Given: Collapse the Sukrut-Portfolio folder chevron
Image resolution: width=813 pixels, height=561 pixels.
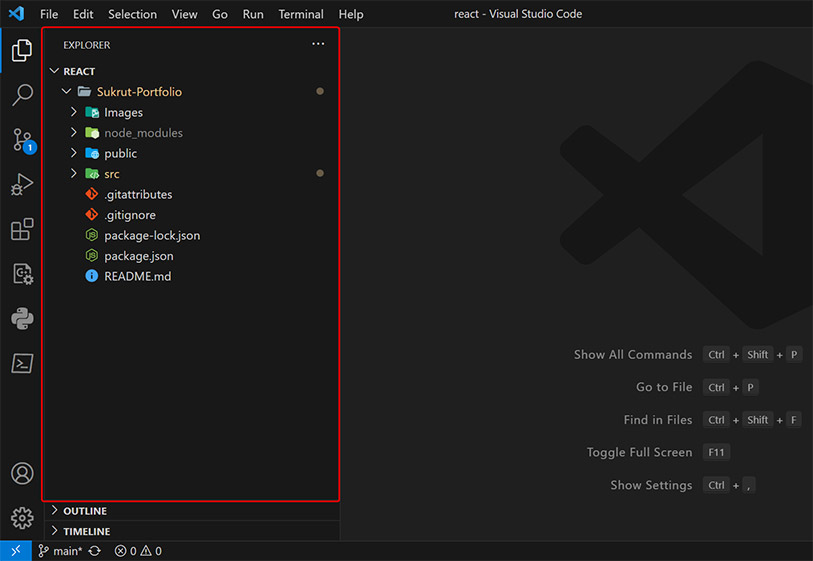Looking at the screenshot, I should click(66, 92).
